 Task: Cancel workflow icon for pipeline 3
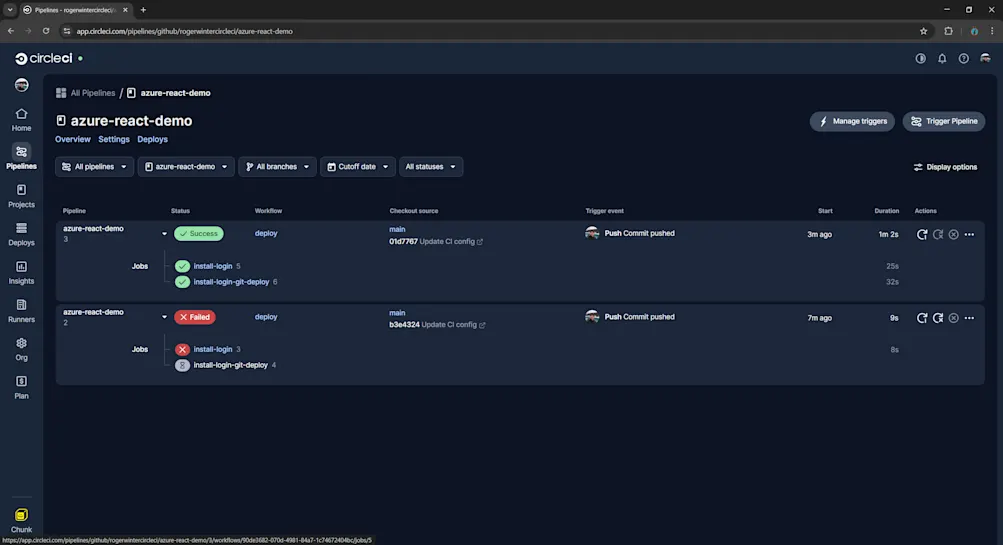pyautogui.click(x=953, y=234)
